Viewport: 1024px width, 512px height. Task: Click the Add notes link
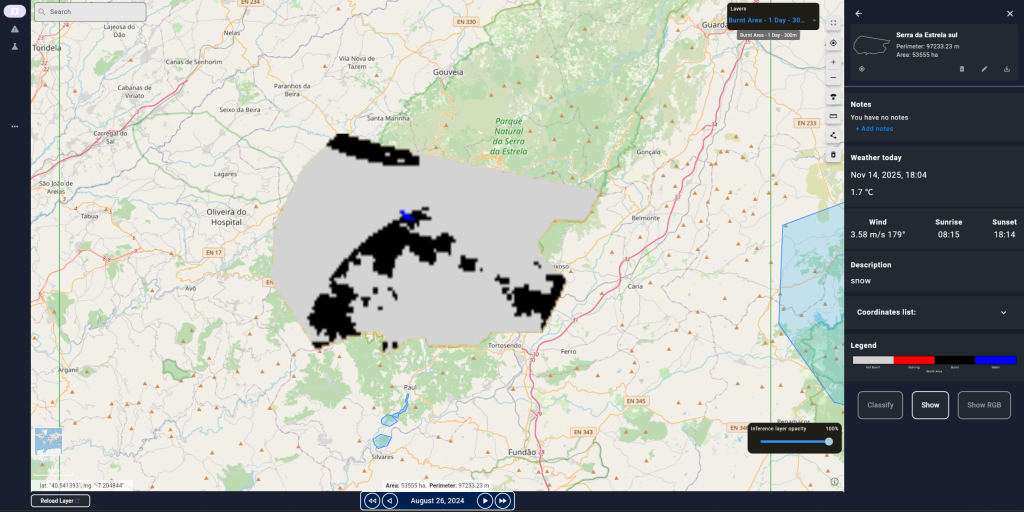point(874,129)
